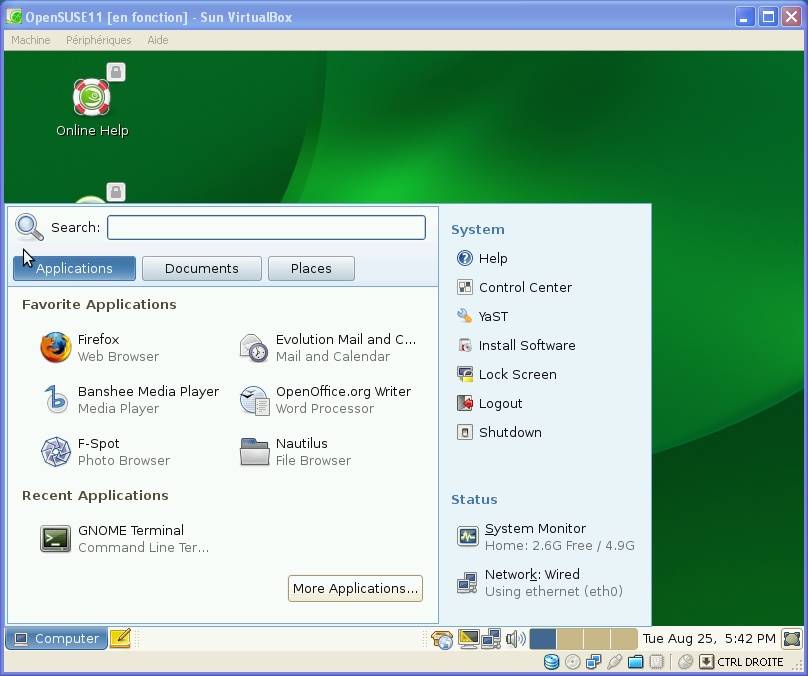Open GNOME Terminal from Recent Applications
Image resolution: width=808 pixels, height=676 pixels.
(125, 539)
